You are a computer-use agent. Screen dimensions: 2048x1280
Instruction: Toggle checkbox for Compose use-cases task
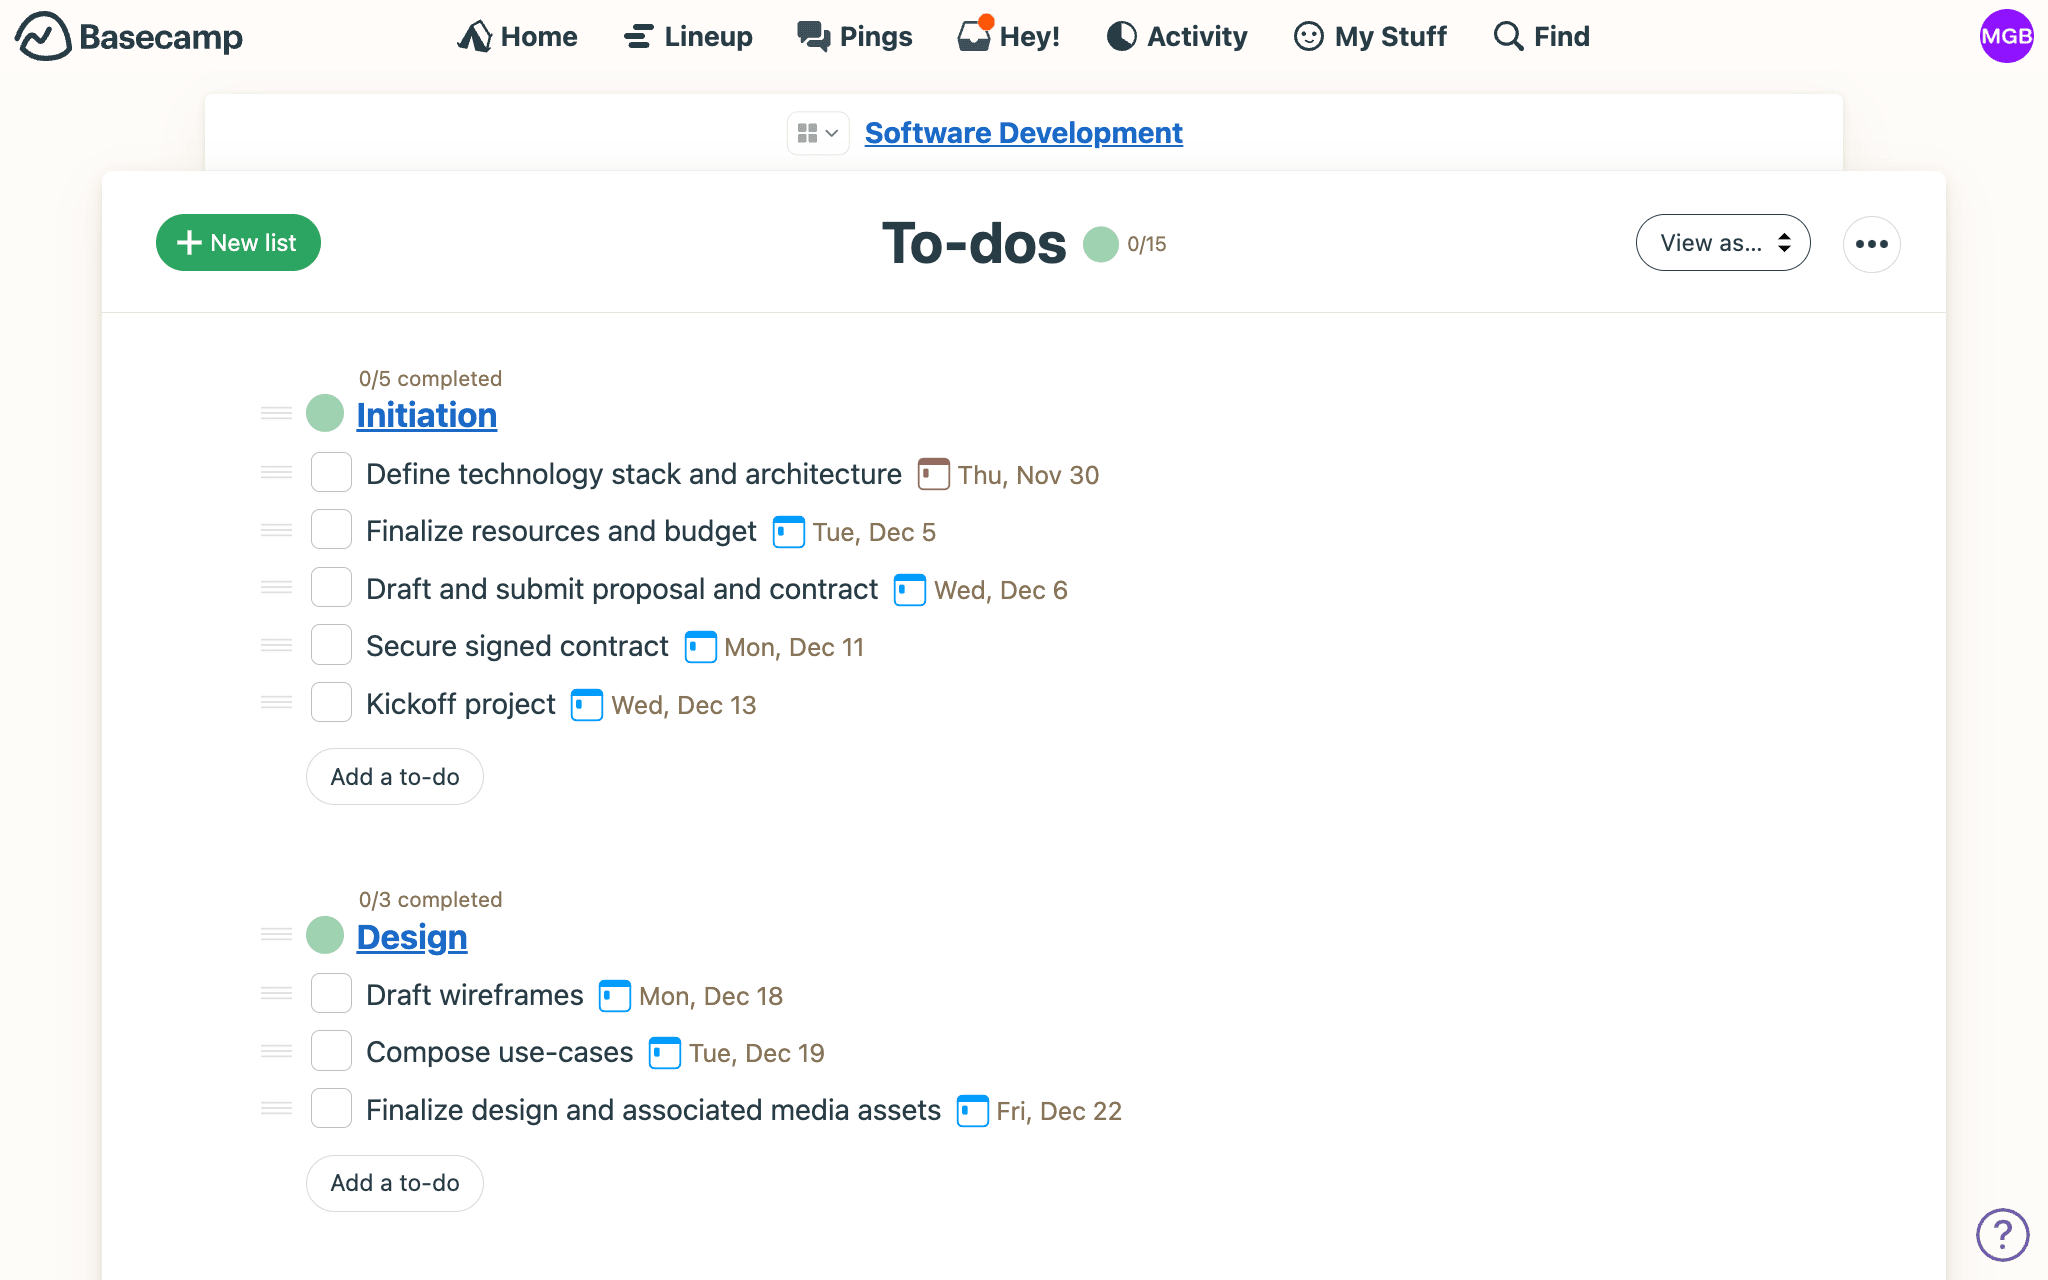coord(330,1053)
